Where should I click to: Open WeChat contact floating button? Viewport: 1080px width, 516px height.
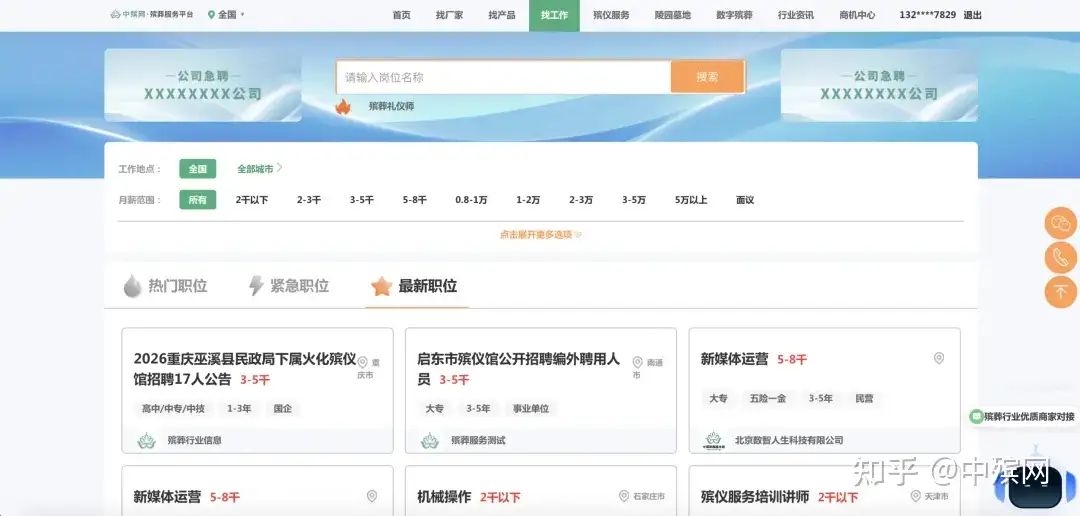[1061, 223]
